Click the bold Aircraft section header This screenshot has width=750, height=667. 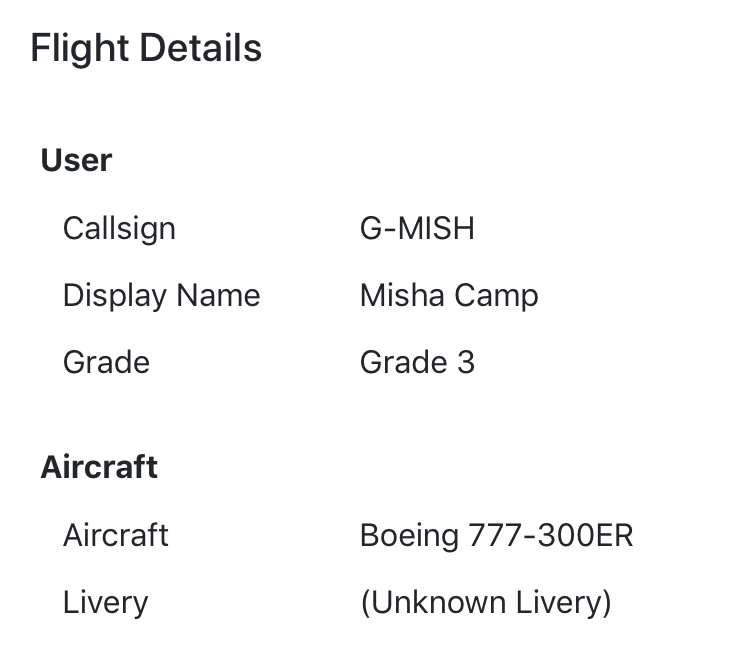(99, 467)
